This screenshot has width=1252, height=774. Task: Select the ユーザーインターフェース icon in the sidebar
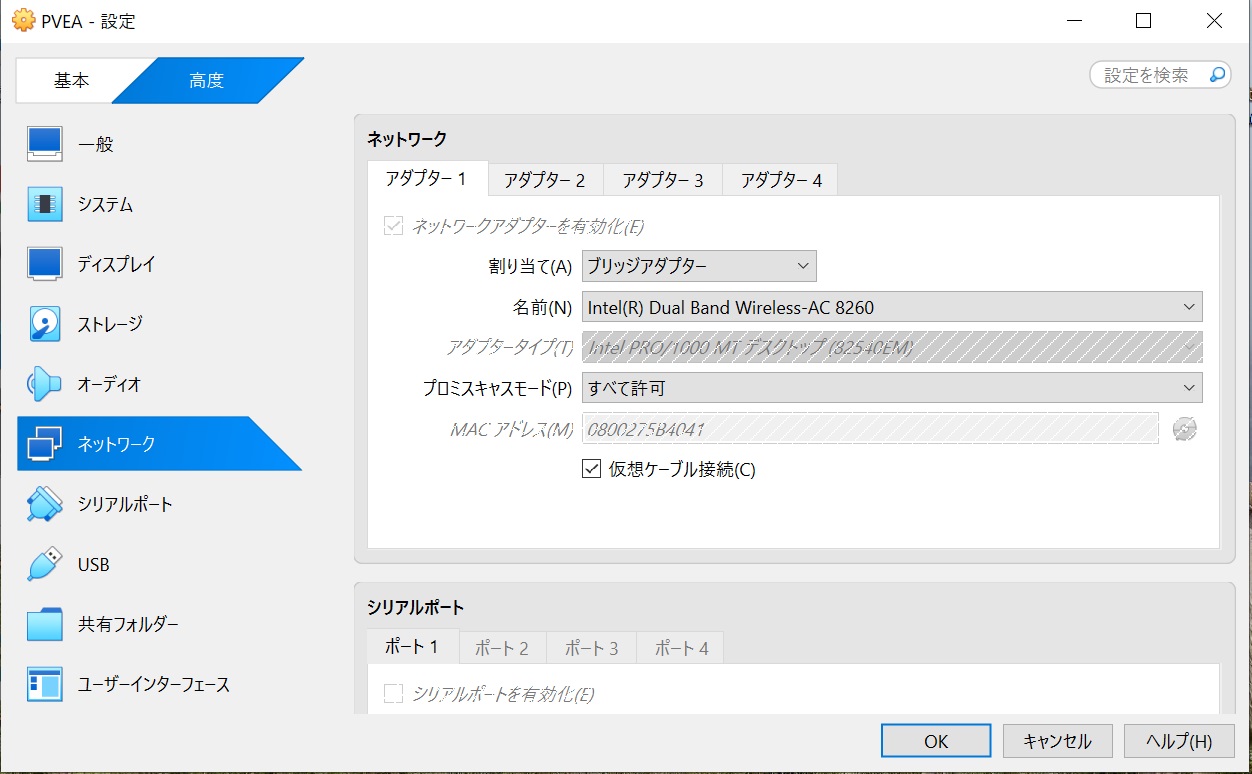(45, 685)
